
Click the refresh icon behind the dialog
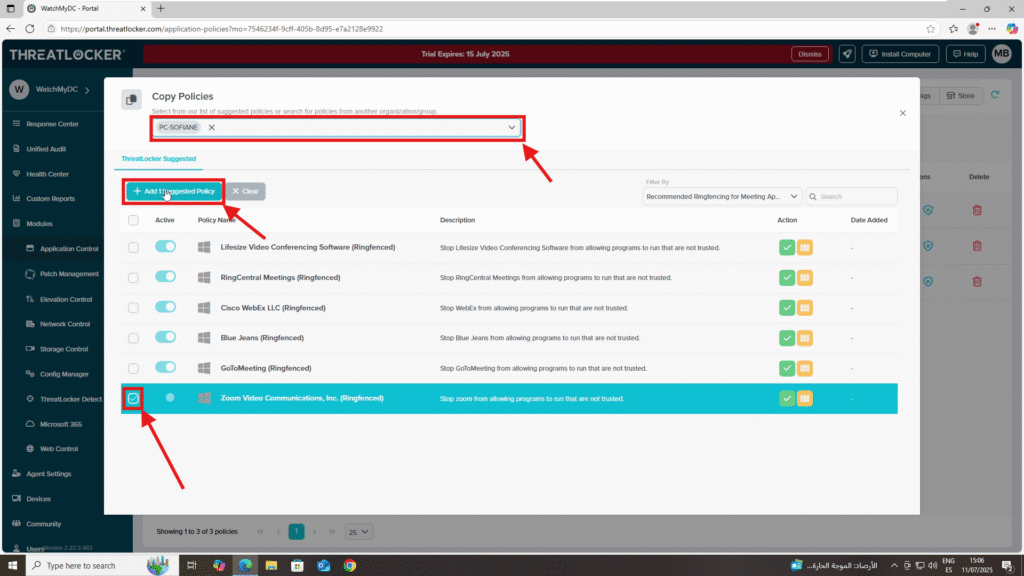pos(995,95)
